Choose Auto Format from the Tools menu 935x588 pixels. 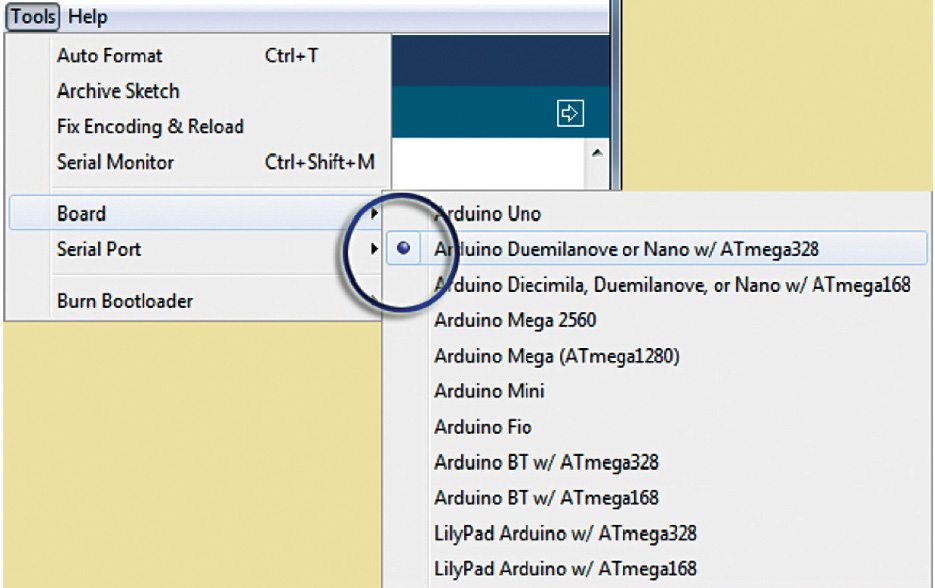109,56
